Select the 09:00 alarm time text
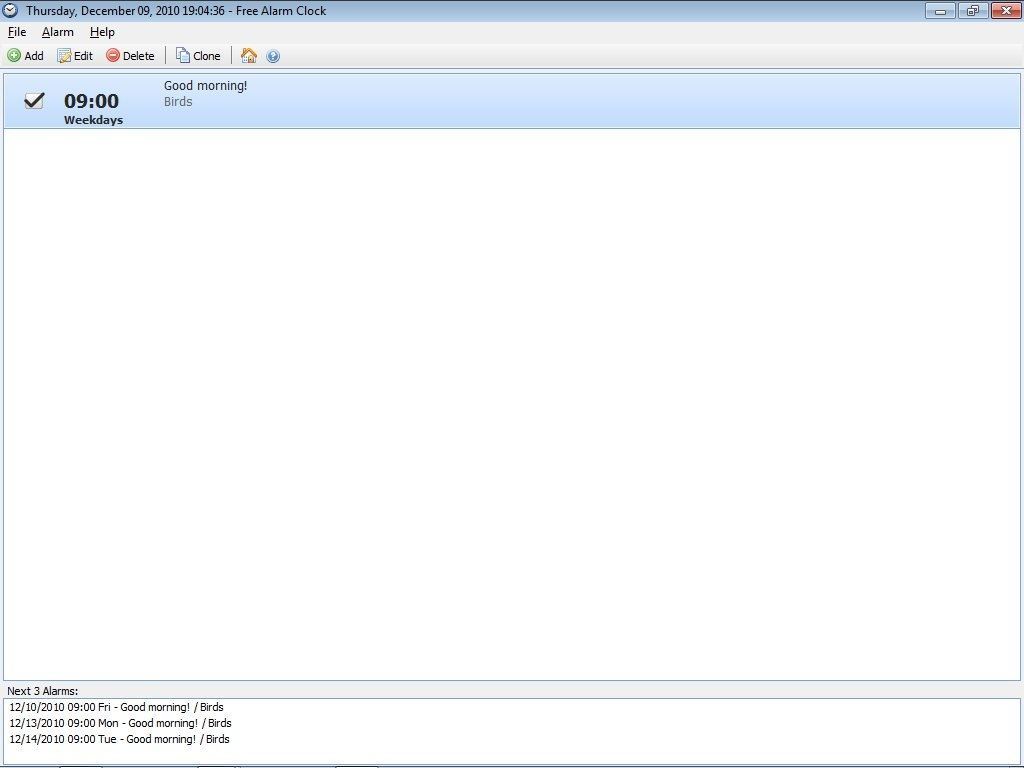 coord(91,101)
